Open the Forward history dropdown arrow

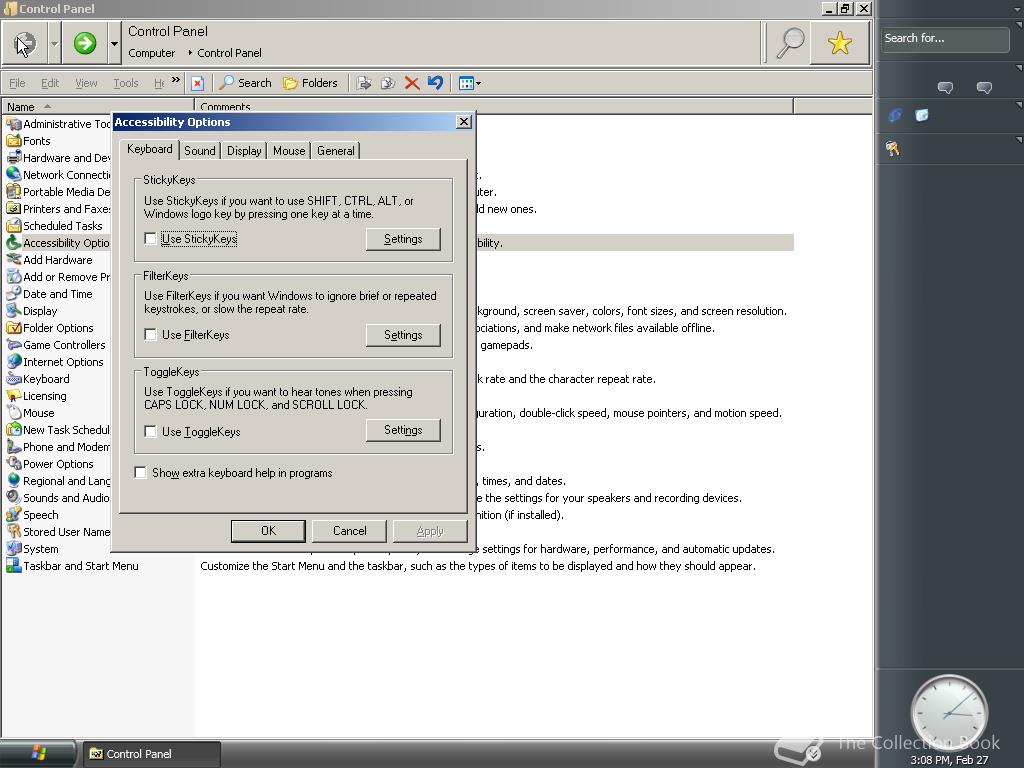point(114,43)
